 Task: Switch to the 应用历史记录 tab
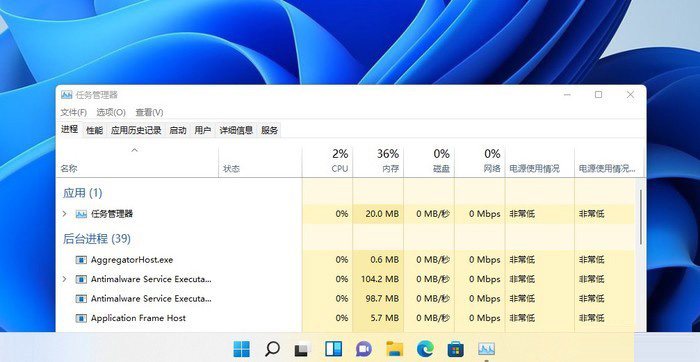pyautogui.click(x=136, y=130)
